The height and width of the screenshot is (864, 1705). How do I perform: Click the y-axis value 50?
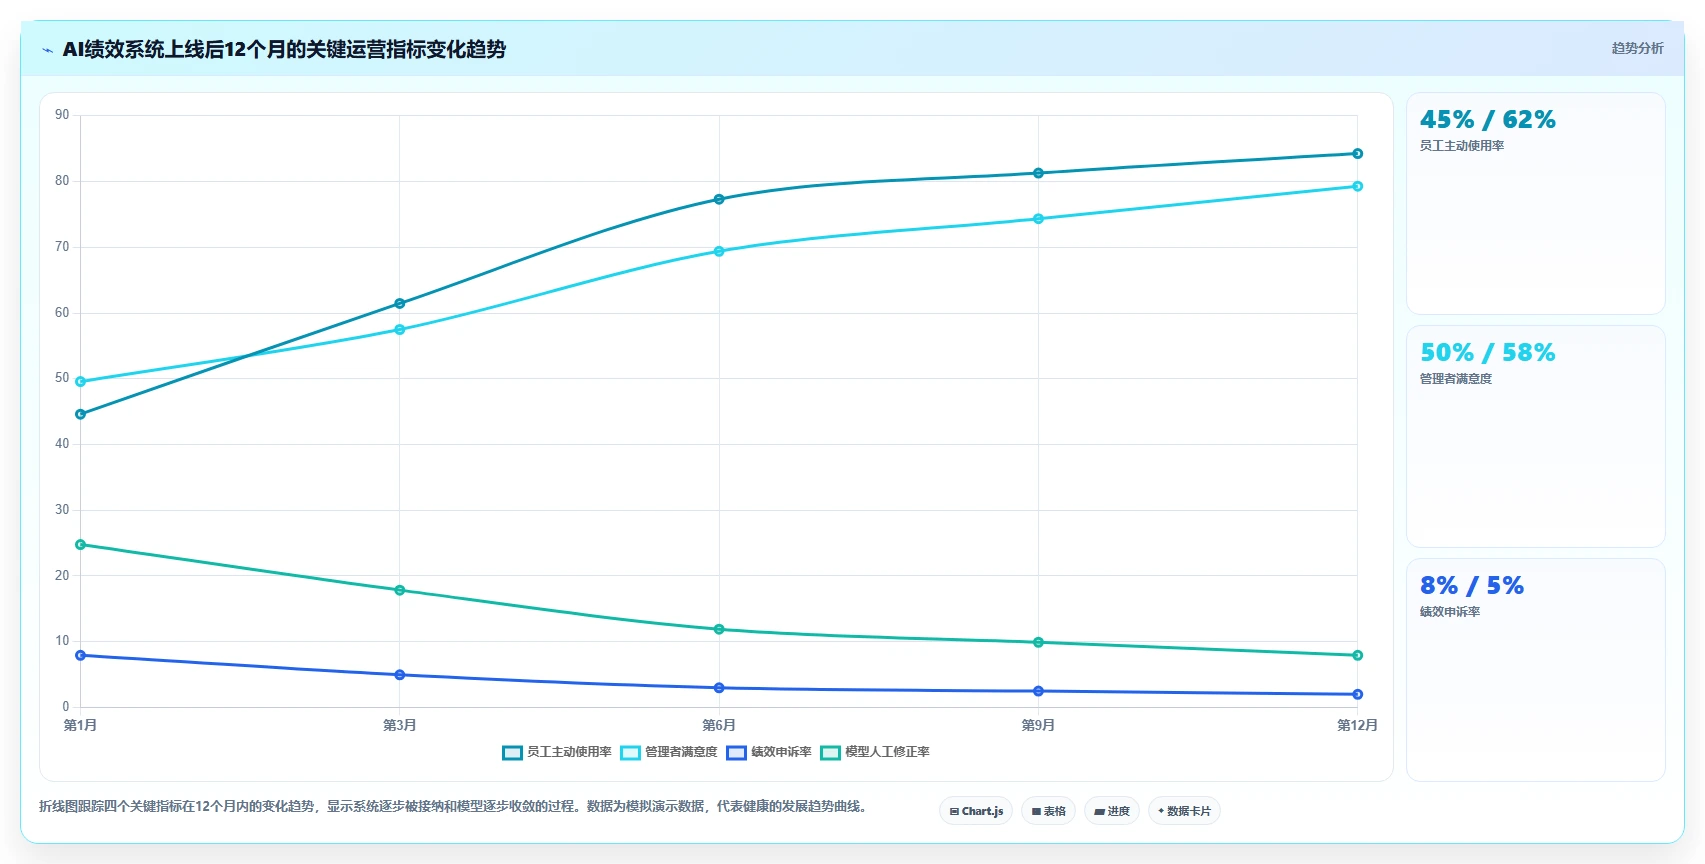62,378
